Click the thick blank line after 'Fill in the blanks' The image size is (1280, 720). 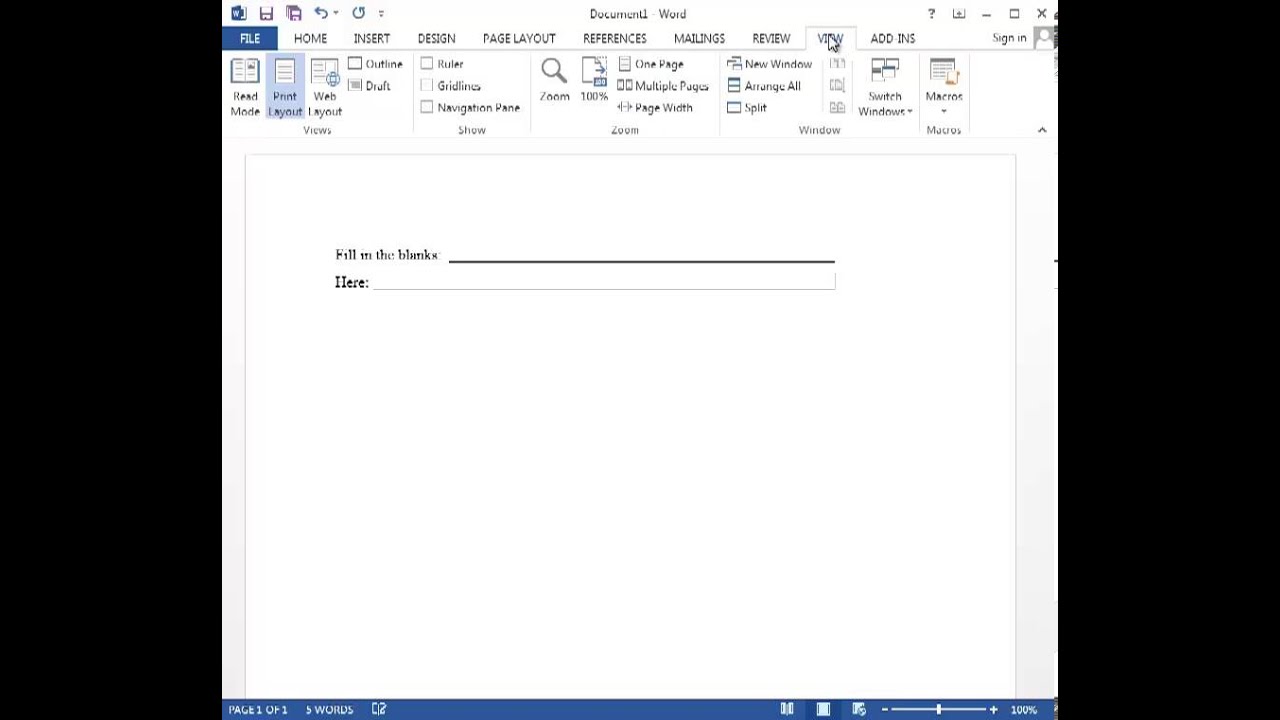click(641, 261)
